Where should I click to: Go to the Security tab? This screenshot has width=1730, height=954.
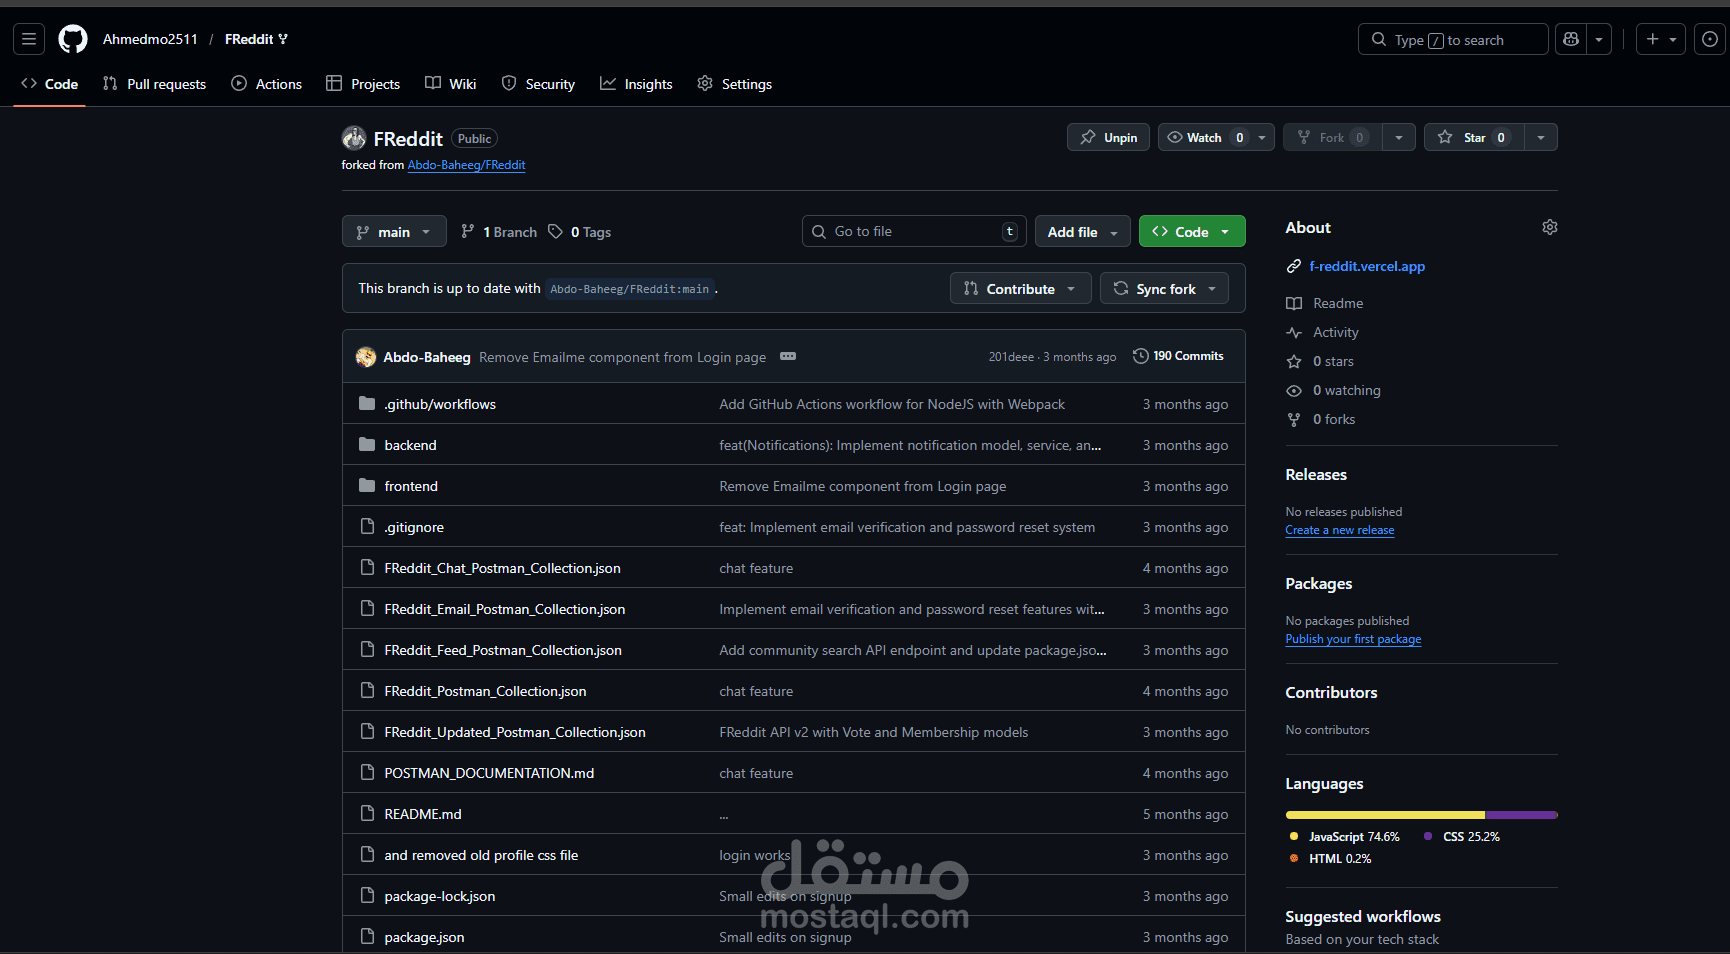pyautogui.click(x=538, y=84)
